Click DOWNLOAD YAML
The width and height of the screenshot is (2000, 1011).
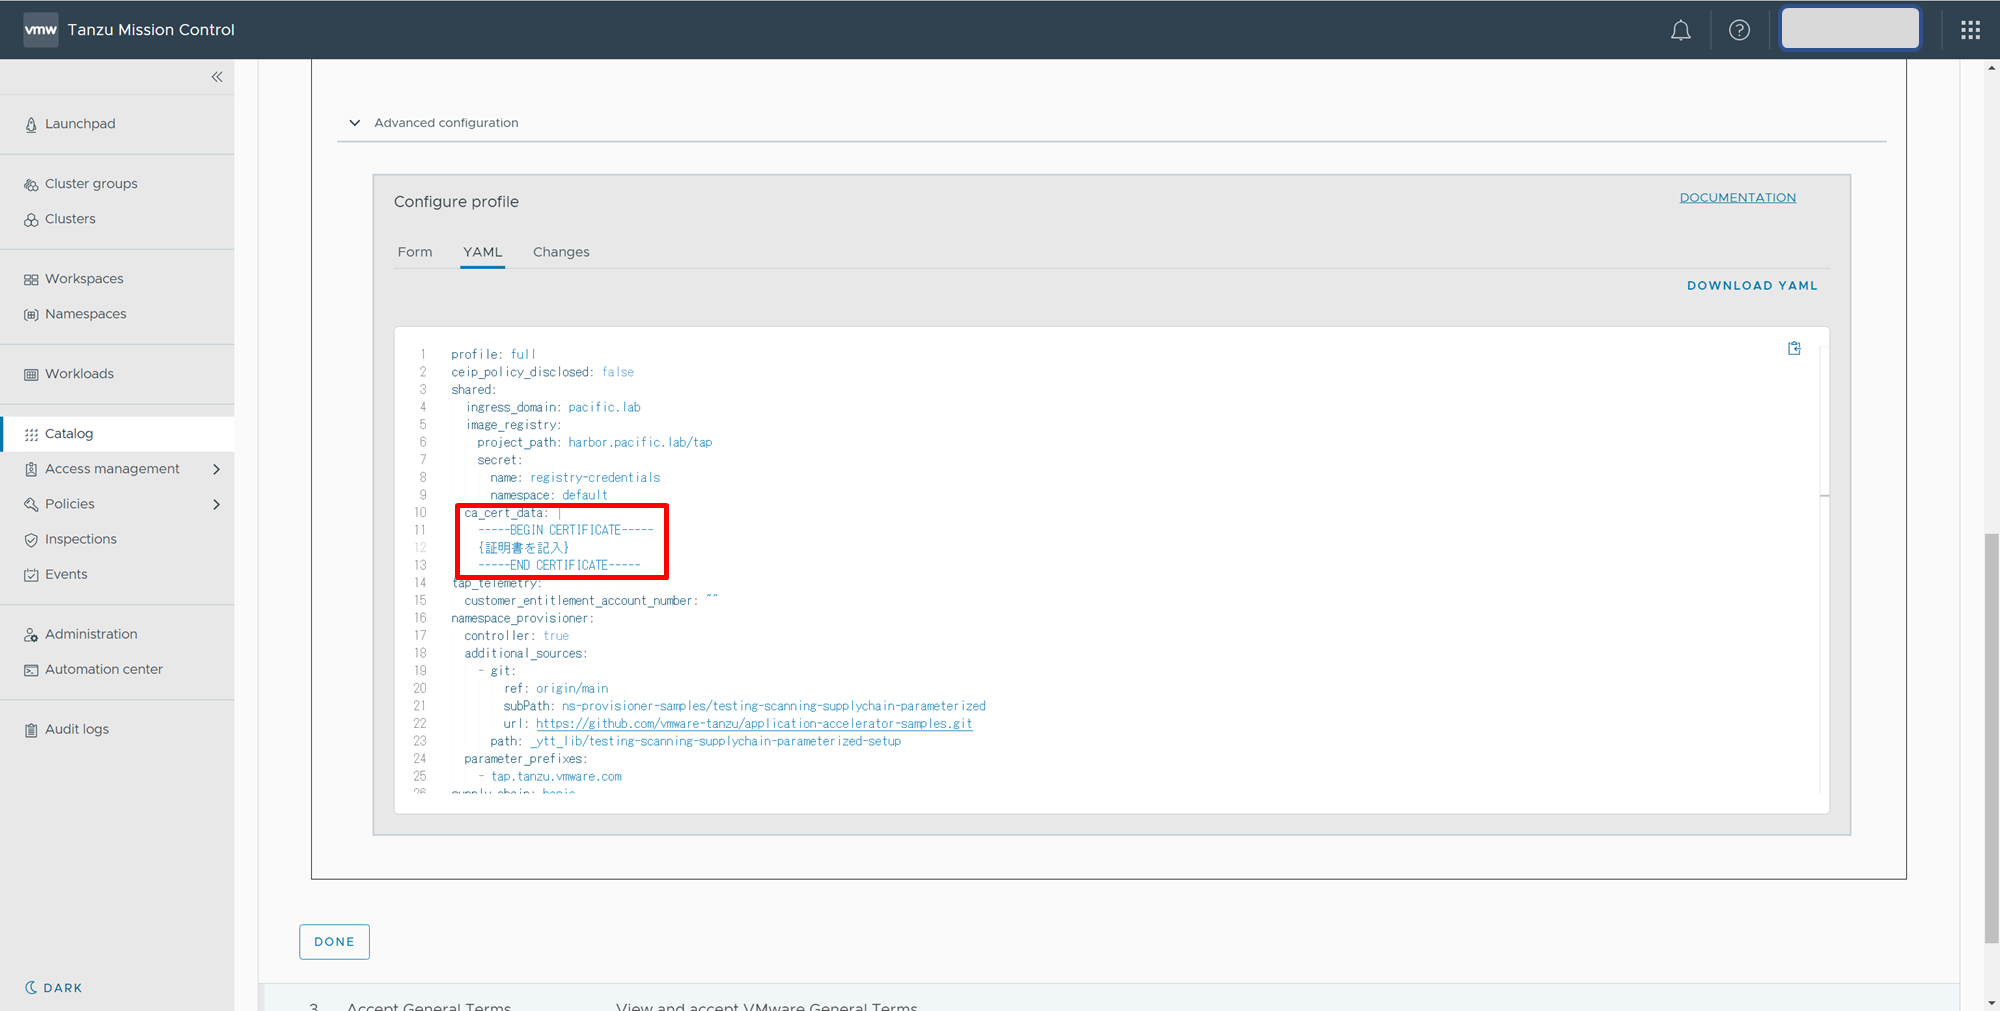click(1752, 286)
